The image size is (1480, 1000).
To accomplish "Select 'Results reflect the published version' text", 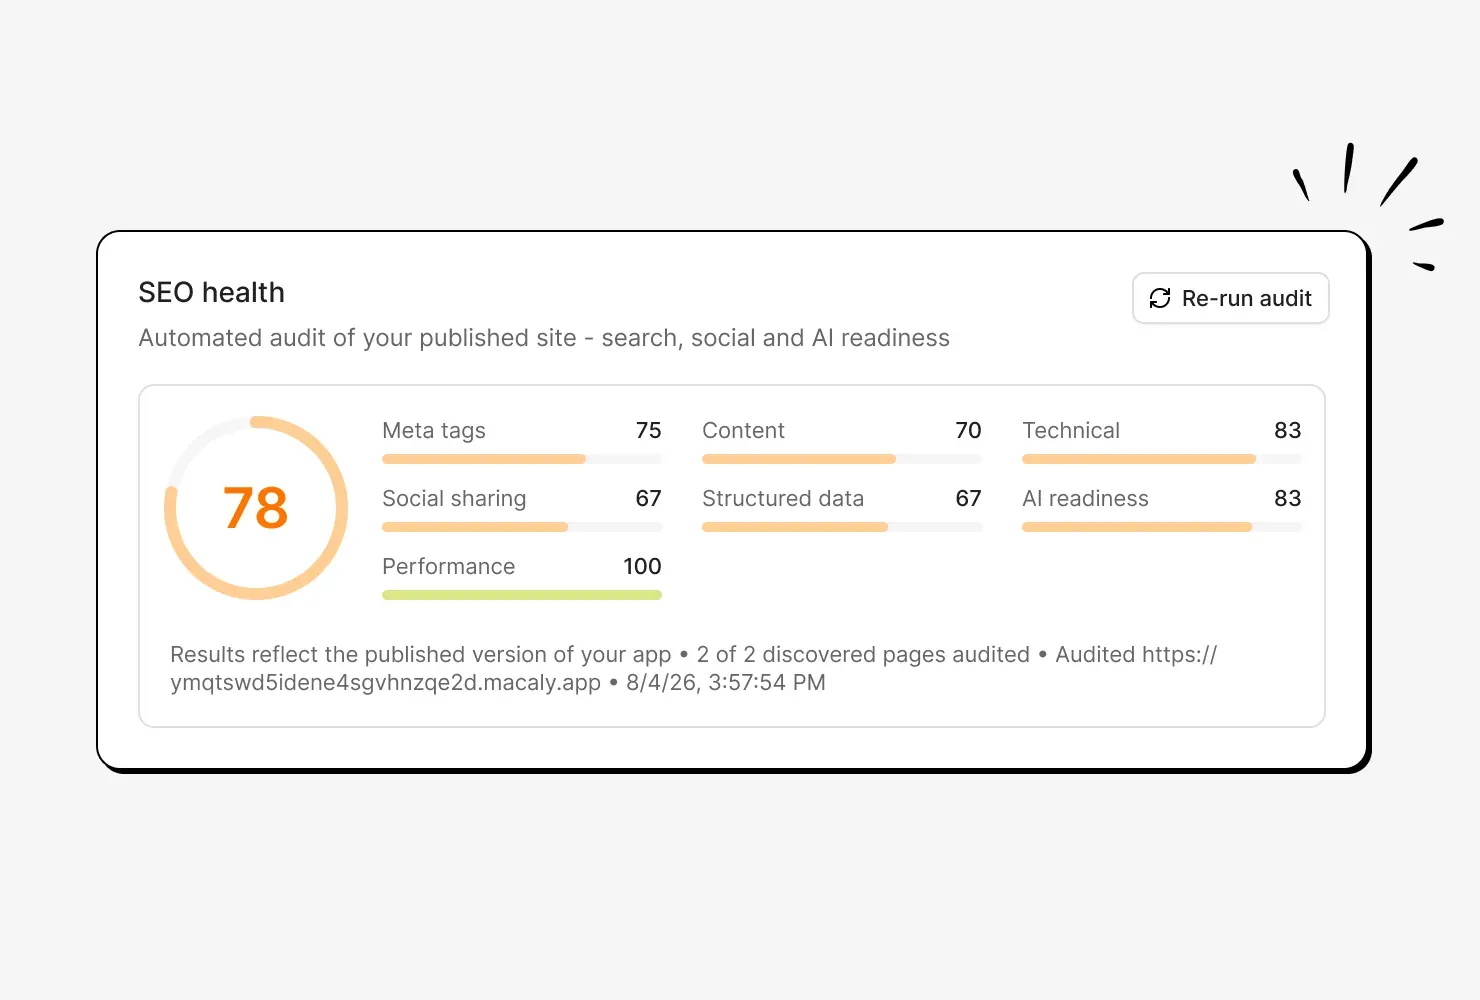I will click(x=421, y=654).
